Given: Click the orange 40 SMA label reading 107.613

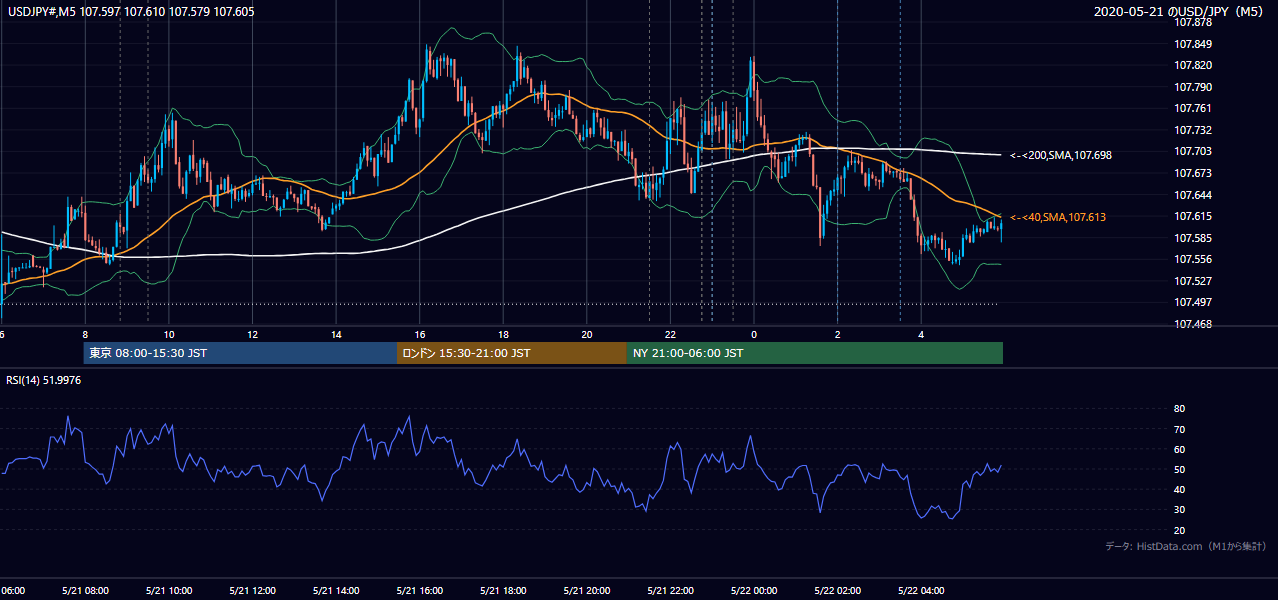Looking at the screenshot, I should click(x=1058, y=217).
